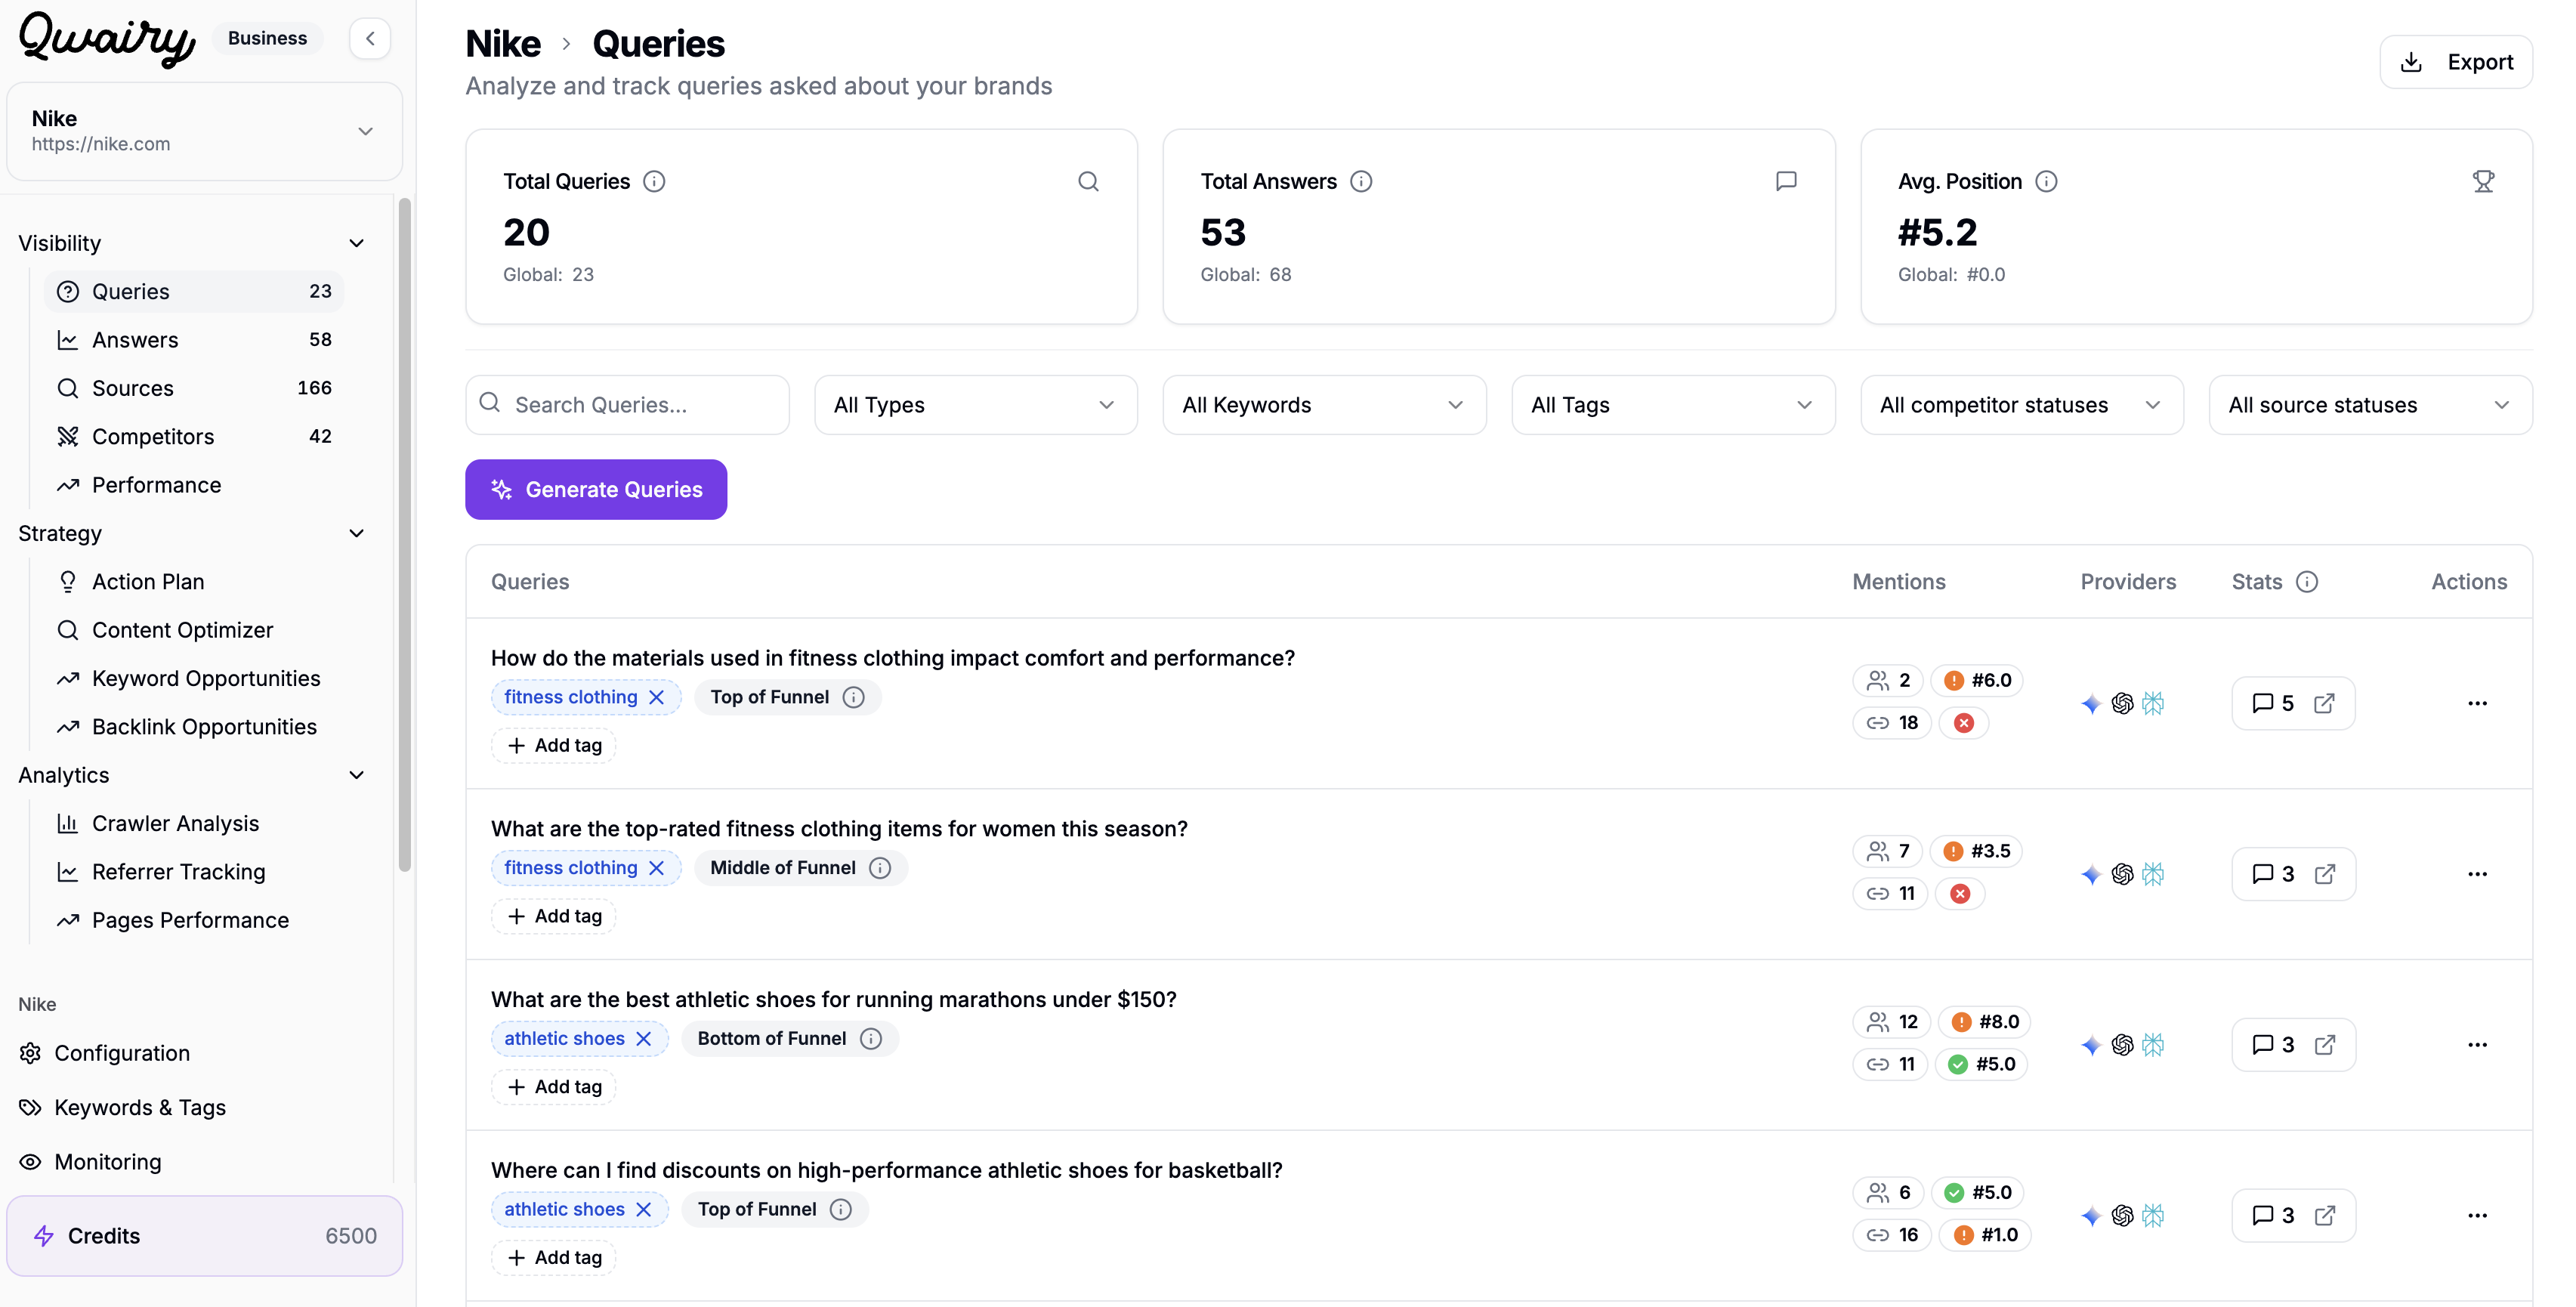Open Competitors in the sidebar
Viewport: 2576px width, 1307px height.
(193, 437)
